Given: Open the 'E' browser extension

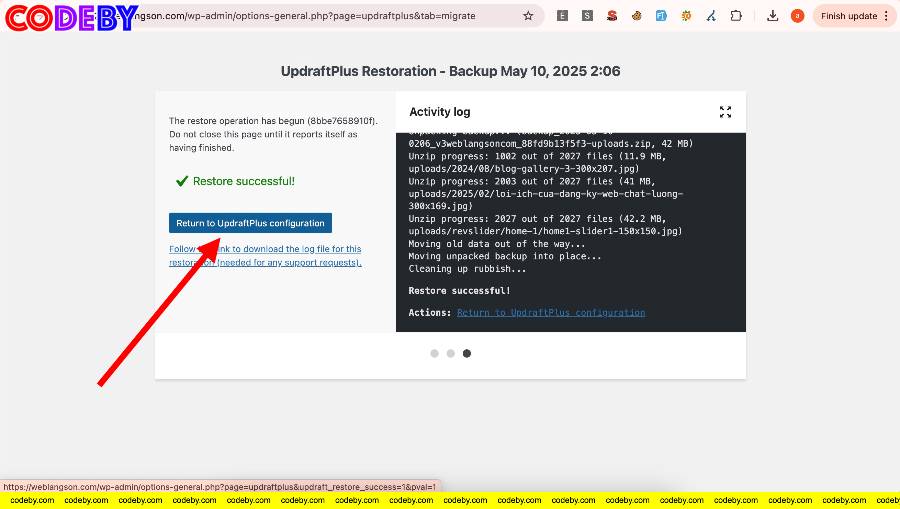Looking at the screenshot, I should click(x=562, y=16).
